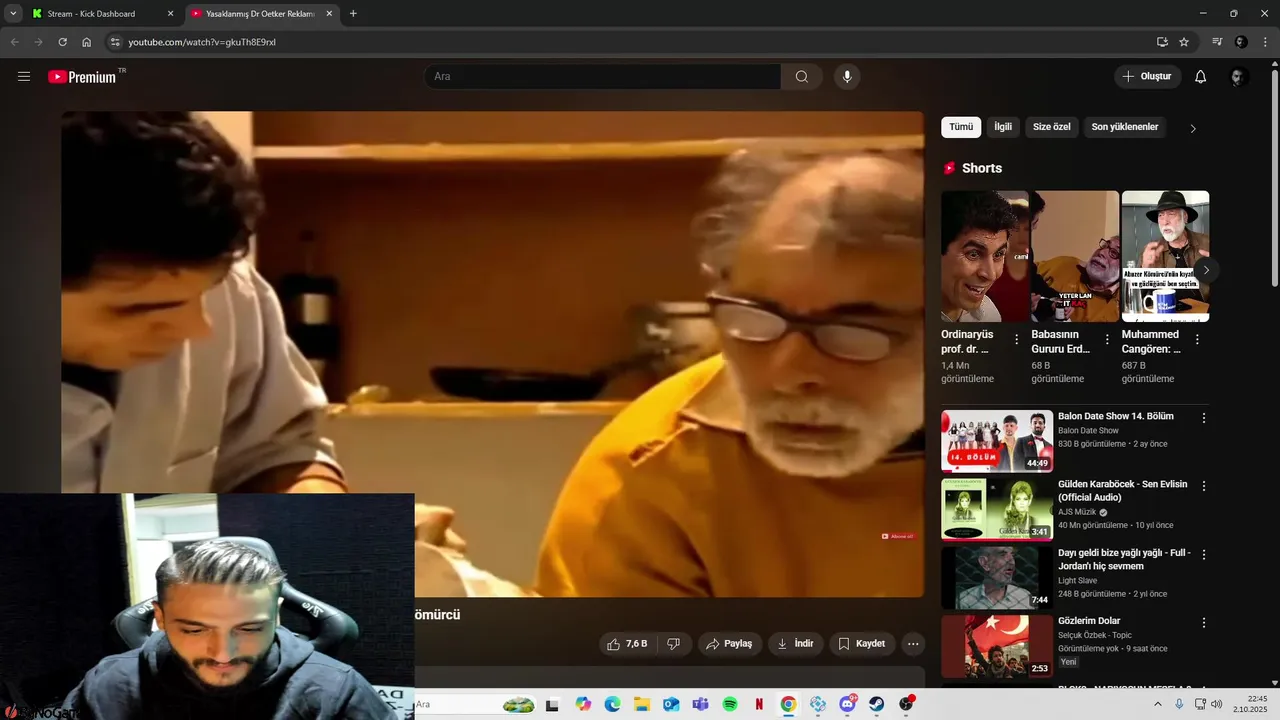The width and height of the screenshot is (1280, 720).
Task: Select the Son yüklenenler filter chip
Action: click(x=1125, y=127)
